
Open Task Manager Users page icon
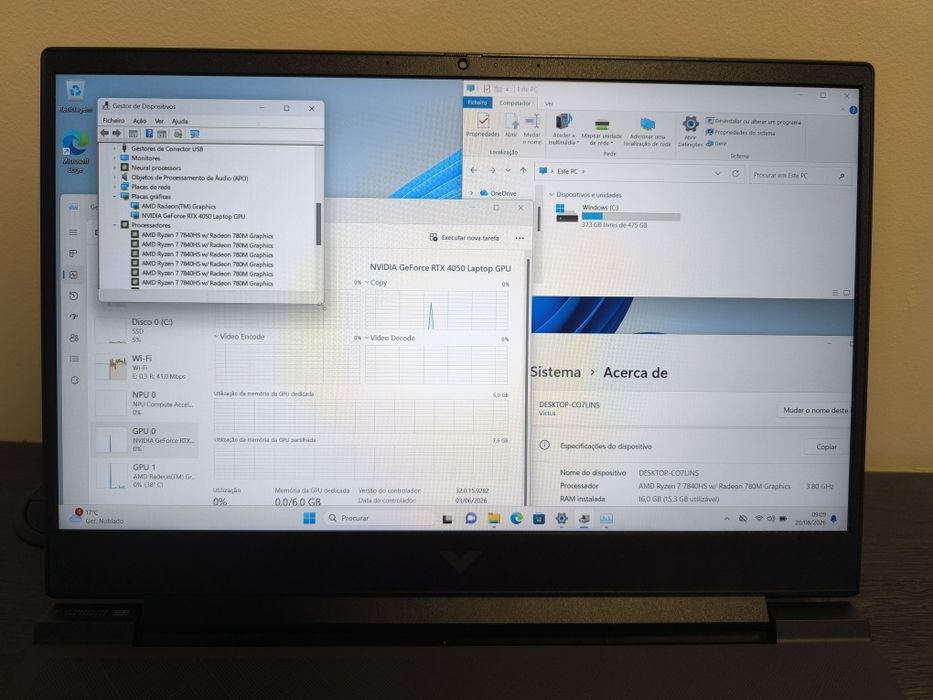(73, 338)
